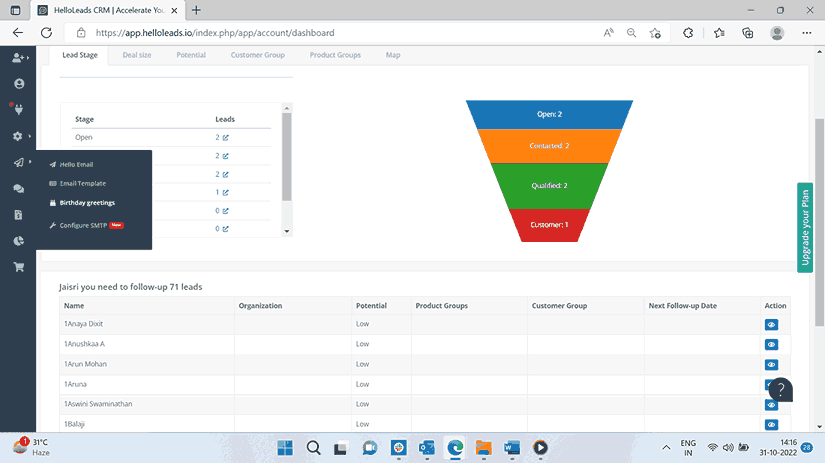Show hidden system tray icons chevron
Image resolution: width=825 pixels, height=463 pixels.
[x=666, y=448]
